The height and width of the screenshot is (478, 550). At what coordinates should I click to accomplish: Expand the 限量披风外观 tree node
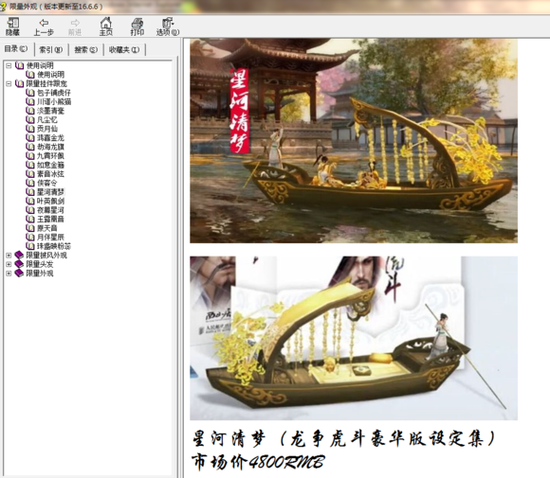pyautogui.click(x=9, y=255)
